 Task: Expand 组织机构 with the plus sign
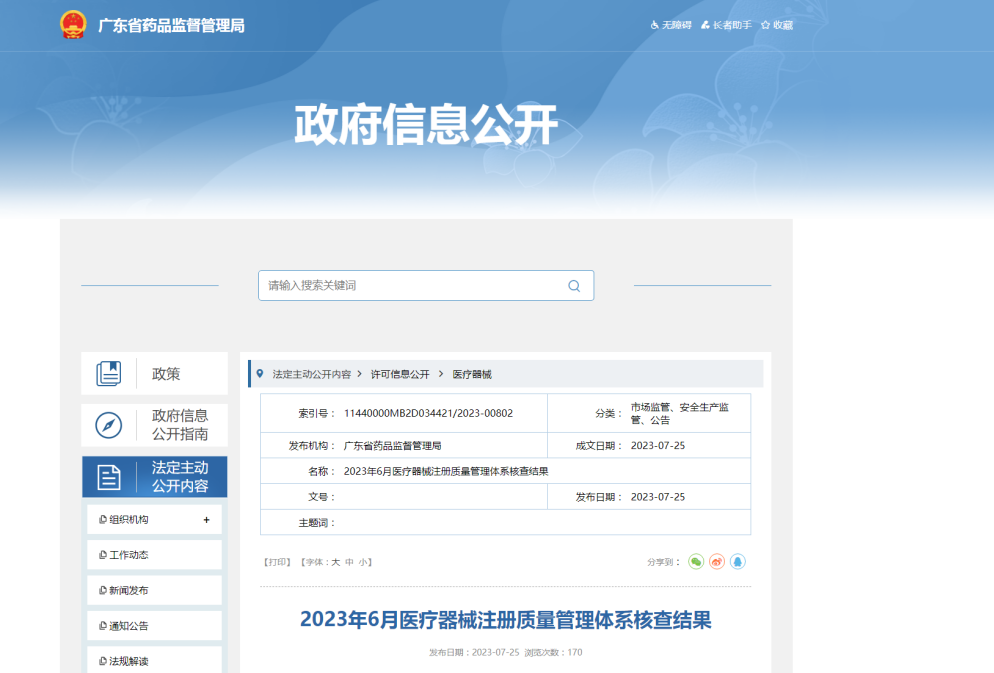click(207, 520)
